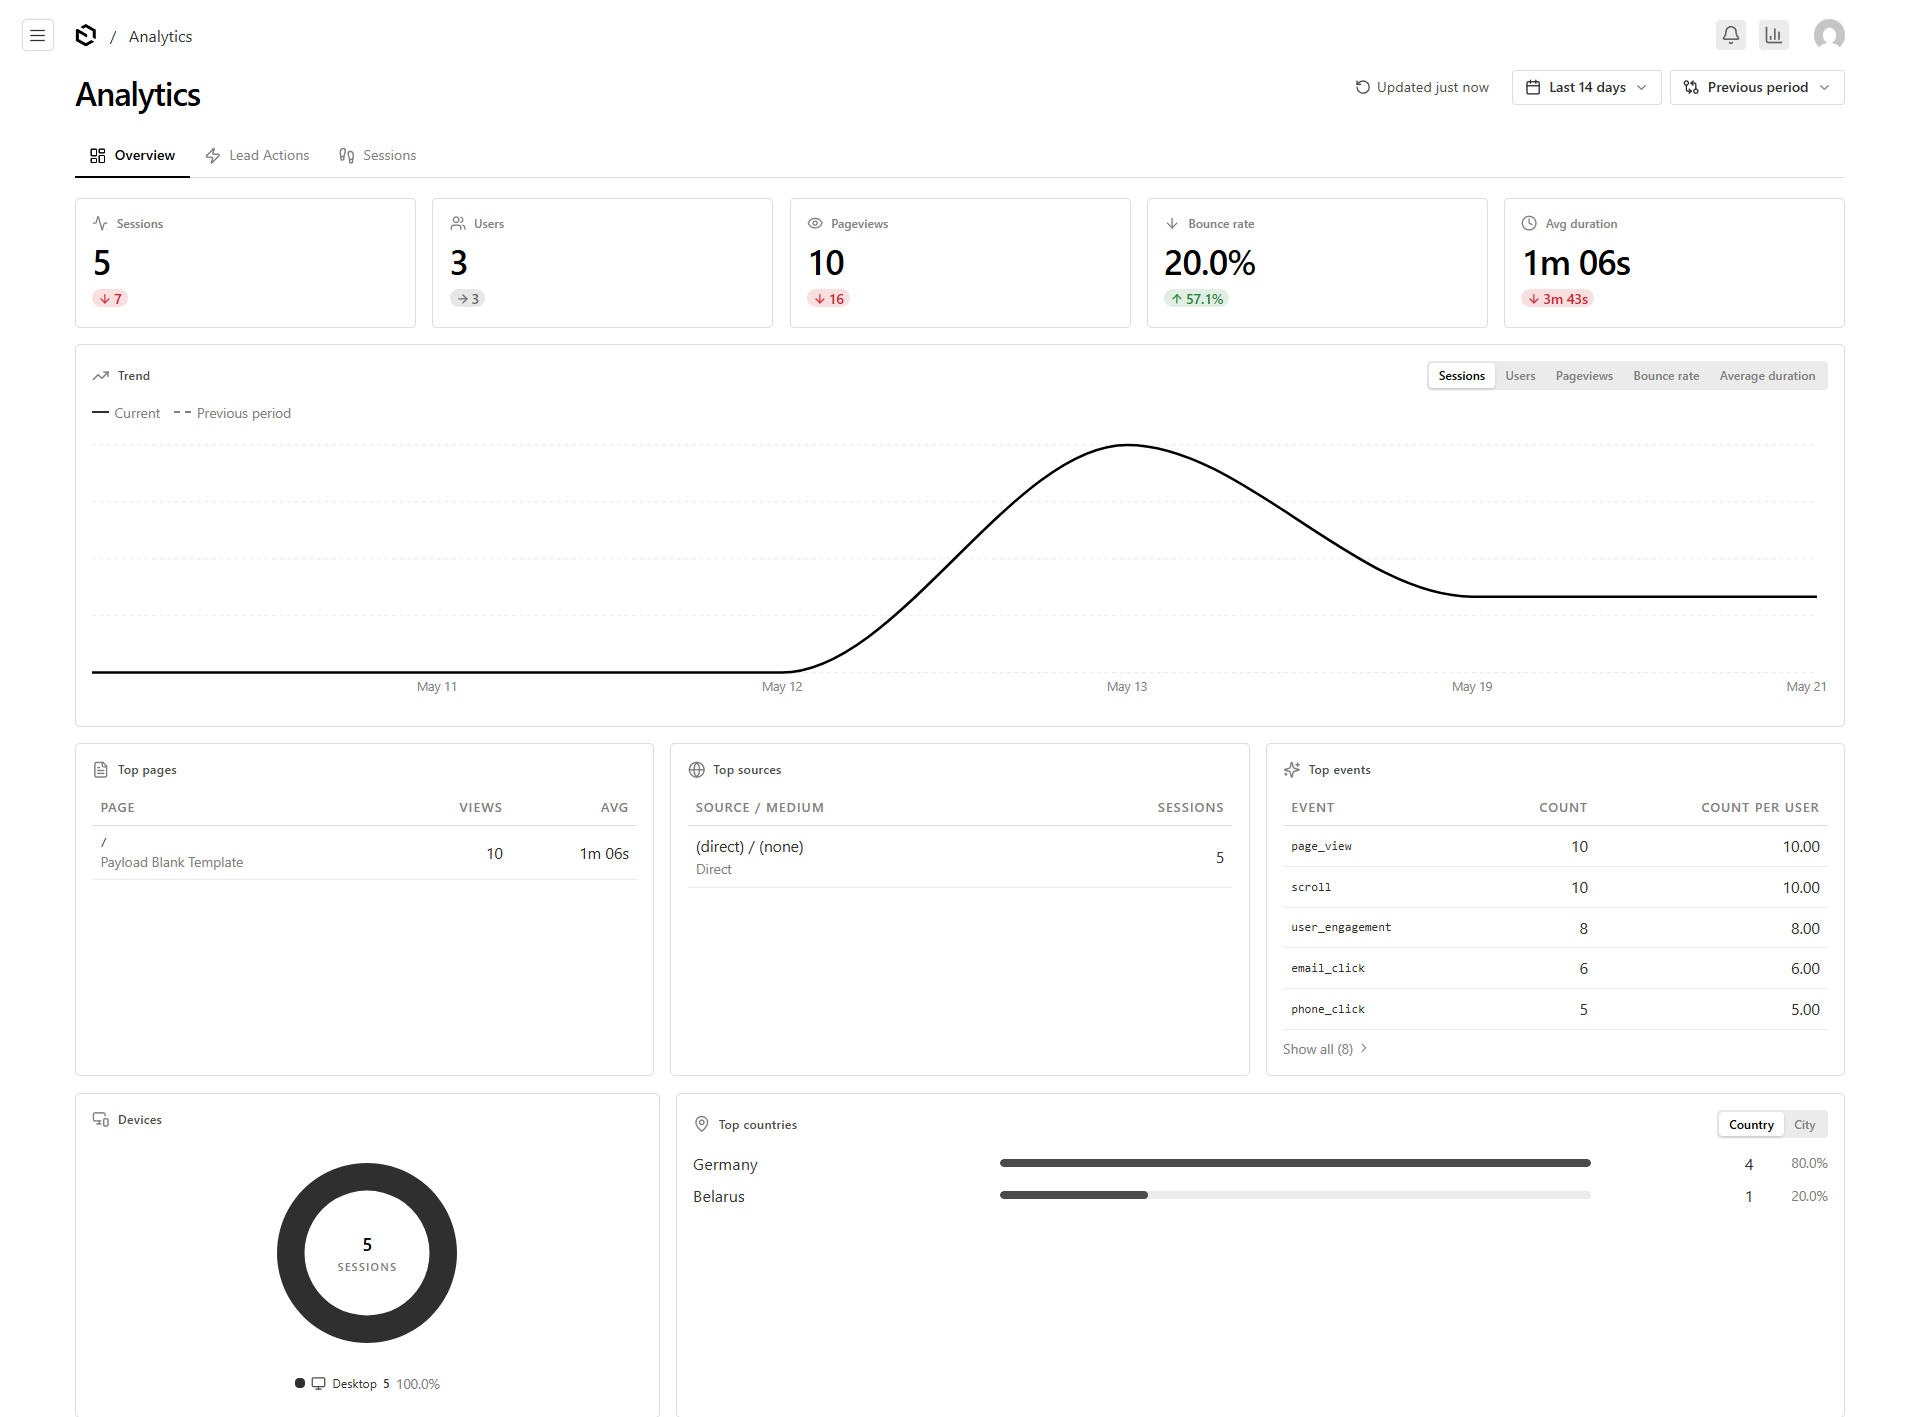Click the phone_click event row
The height and width of the screenshot is (1417, 1920).
click(1555, 1009)
